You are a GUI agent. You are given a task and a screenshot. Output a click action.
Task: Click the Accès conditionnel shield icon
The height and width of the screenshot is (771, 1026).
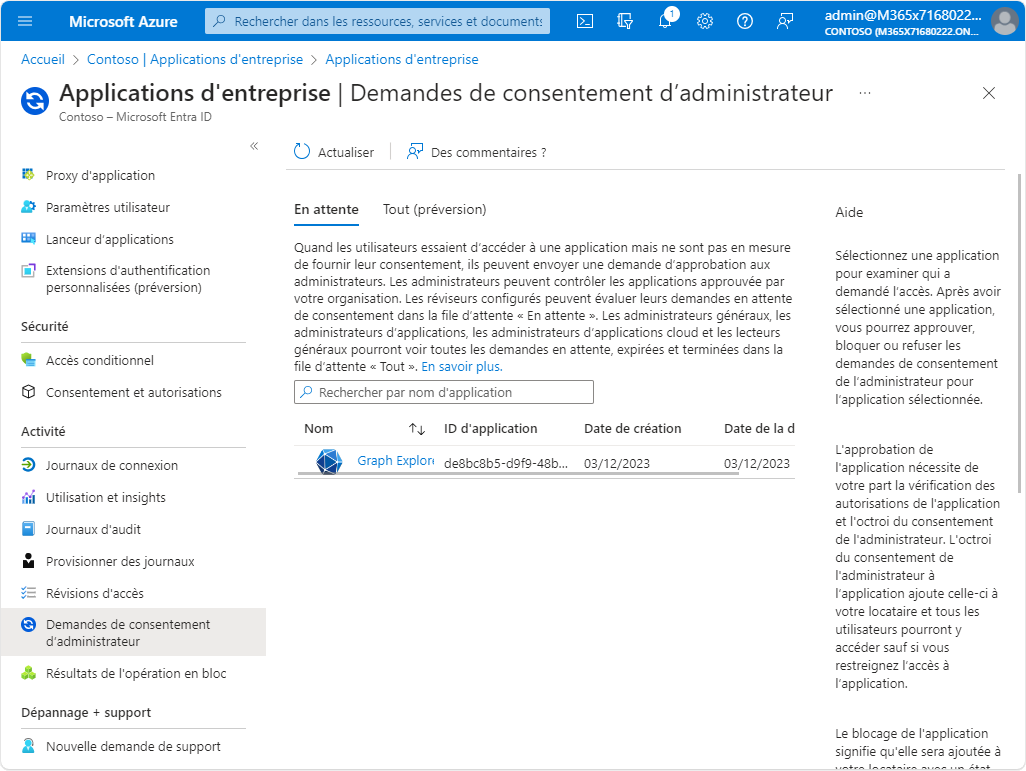(28, 359)
